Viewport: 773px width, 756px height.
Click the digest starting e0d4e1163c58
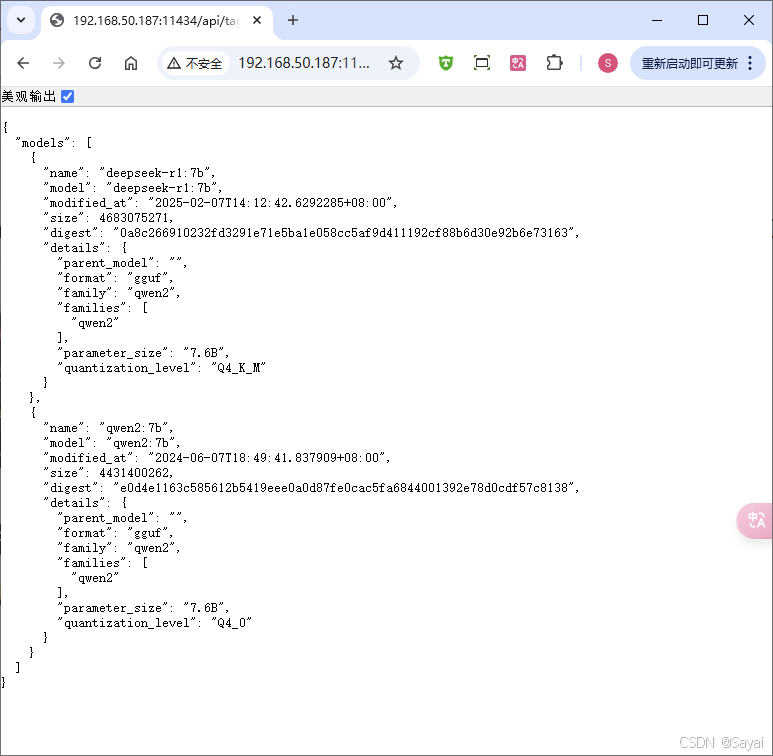[346, 488]
